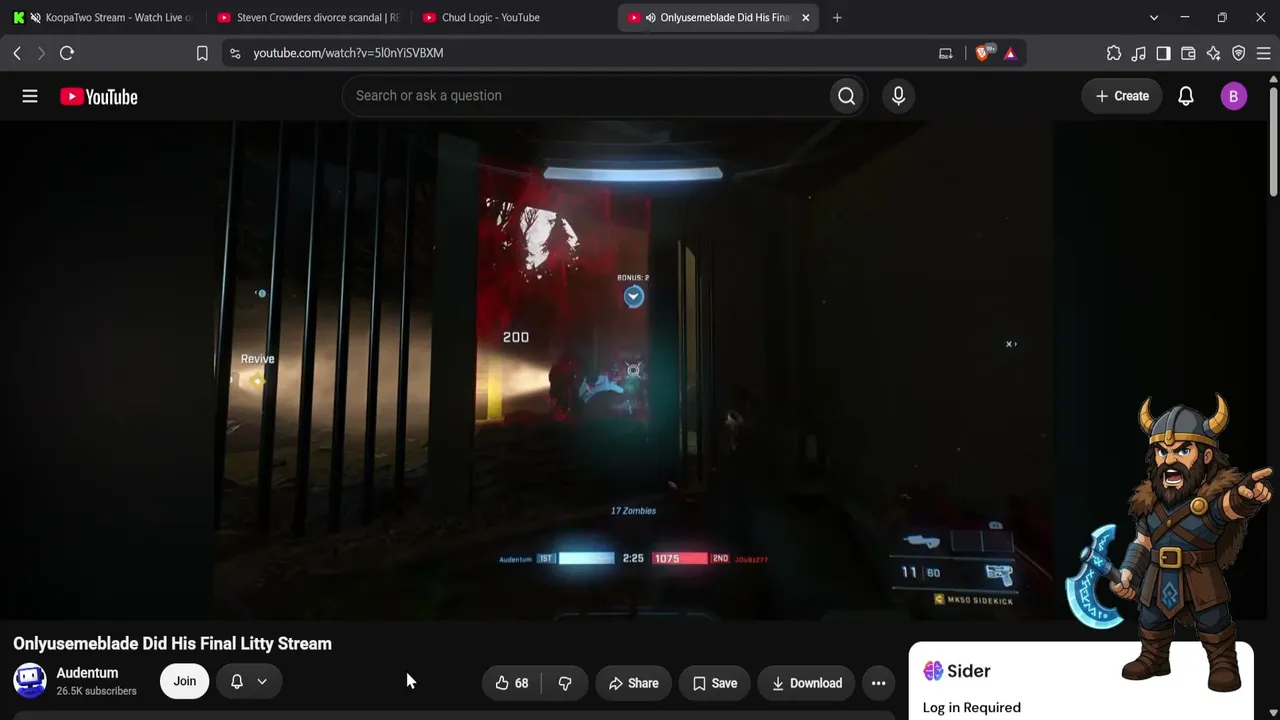Click the YouTube search input field
1280x720 pixels.
tap(586, 96)
